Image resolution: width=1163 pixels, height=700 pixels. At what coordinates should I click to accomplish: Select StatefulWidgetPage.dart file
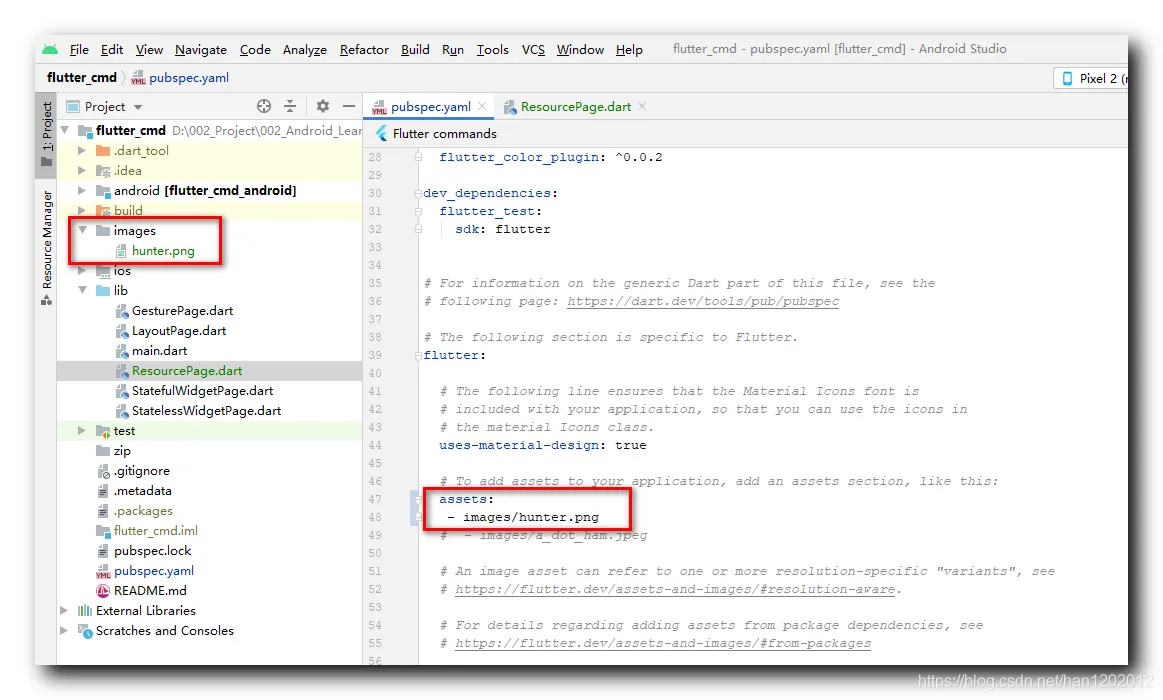tap(202, 391)
